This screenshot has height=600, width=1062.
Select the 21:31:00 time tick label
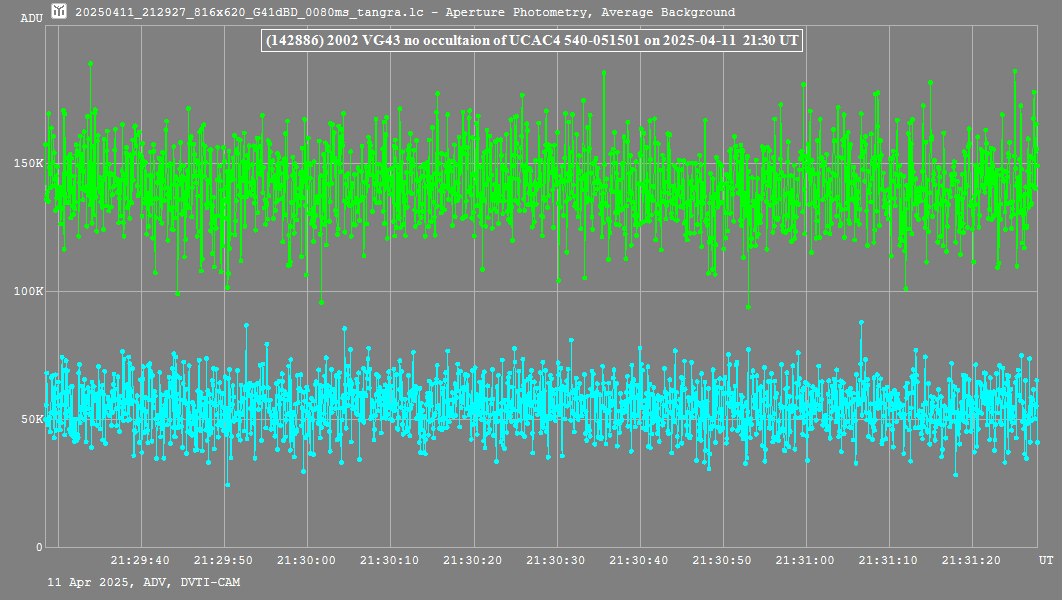click(x=805, y=561)
